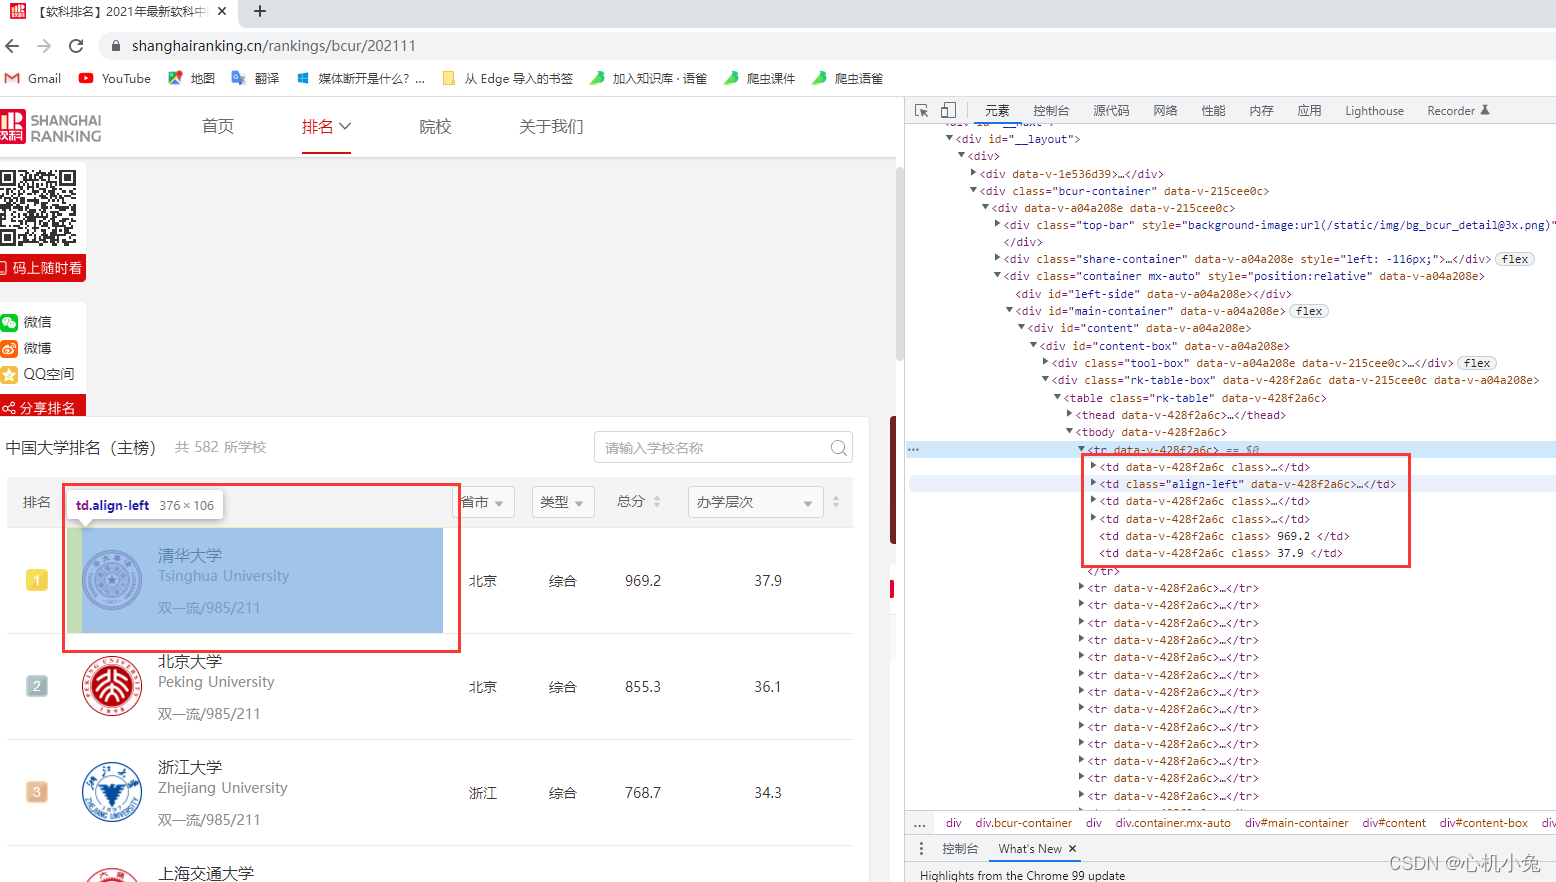This screenshot has width=1556, height=882.
Task: Open the 北京大学 link
Action: (190, 661)
